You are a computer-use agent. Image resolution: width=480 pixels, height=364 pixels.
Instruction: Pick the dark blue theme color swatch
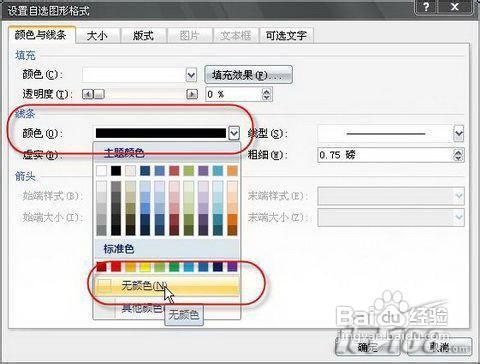tap(145, 171)
